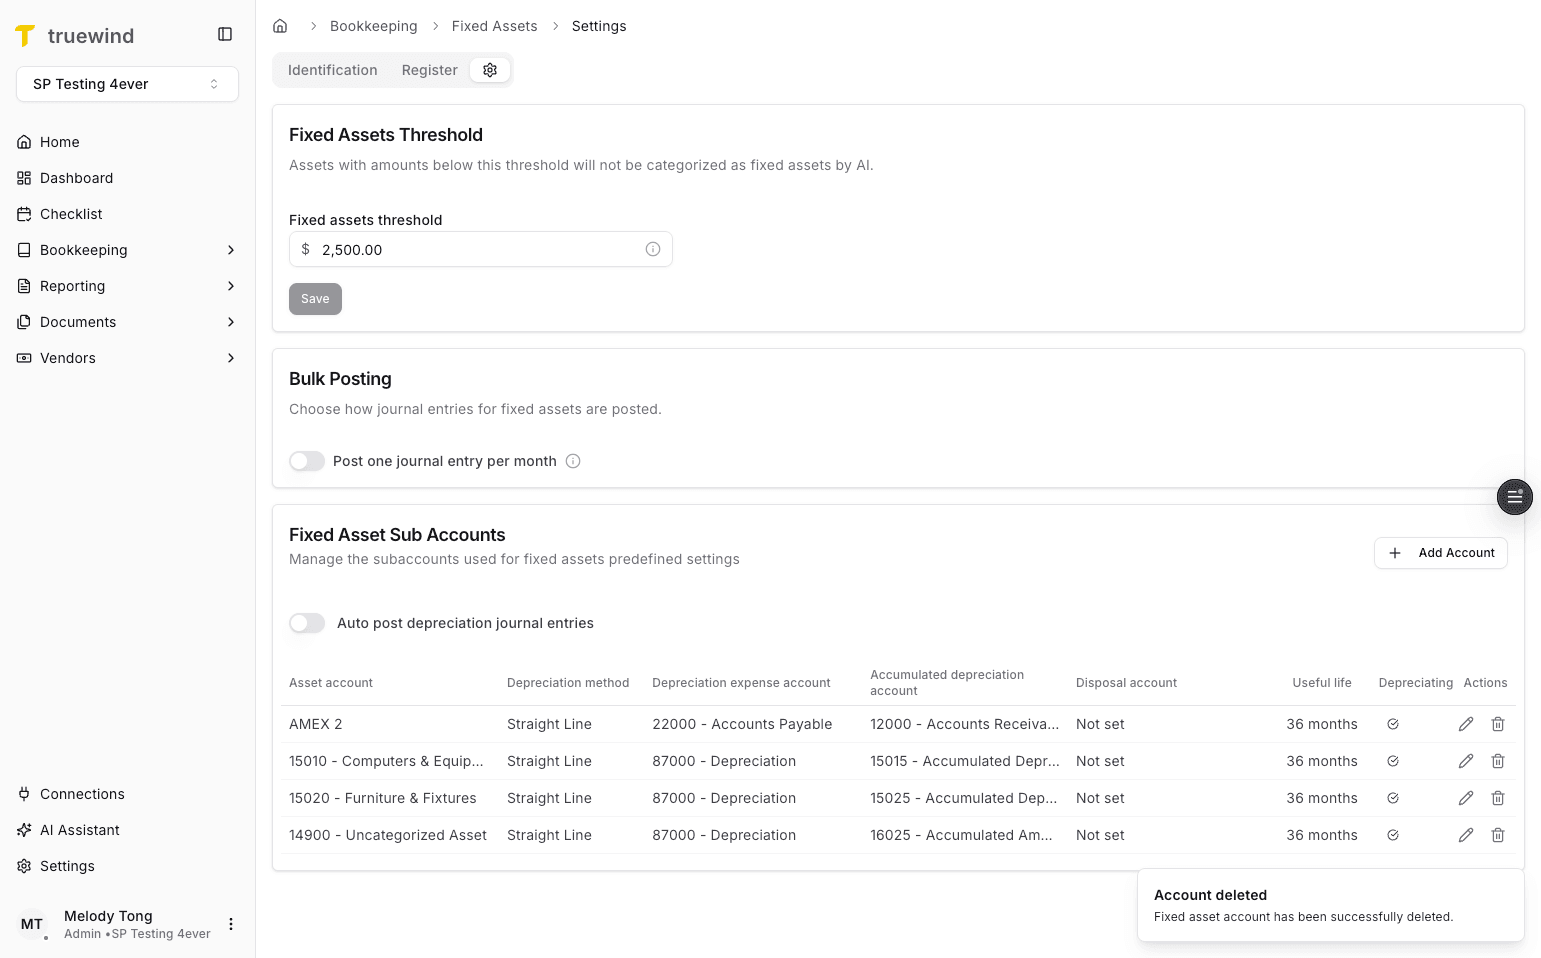Open the breadcrumb home icon
Screen dimensions: 1541x958
point(280,25)
